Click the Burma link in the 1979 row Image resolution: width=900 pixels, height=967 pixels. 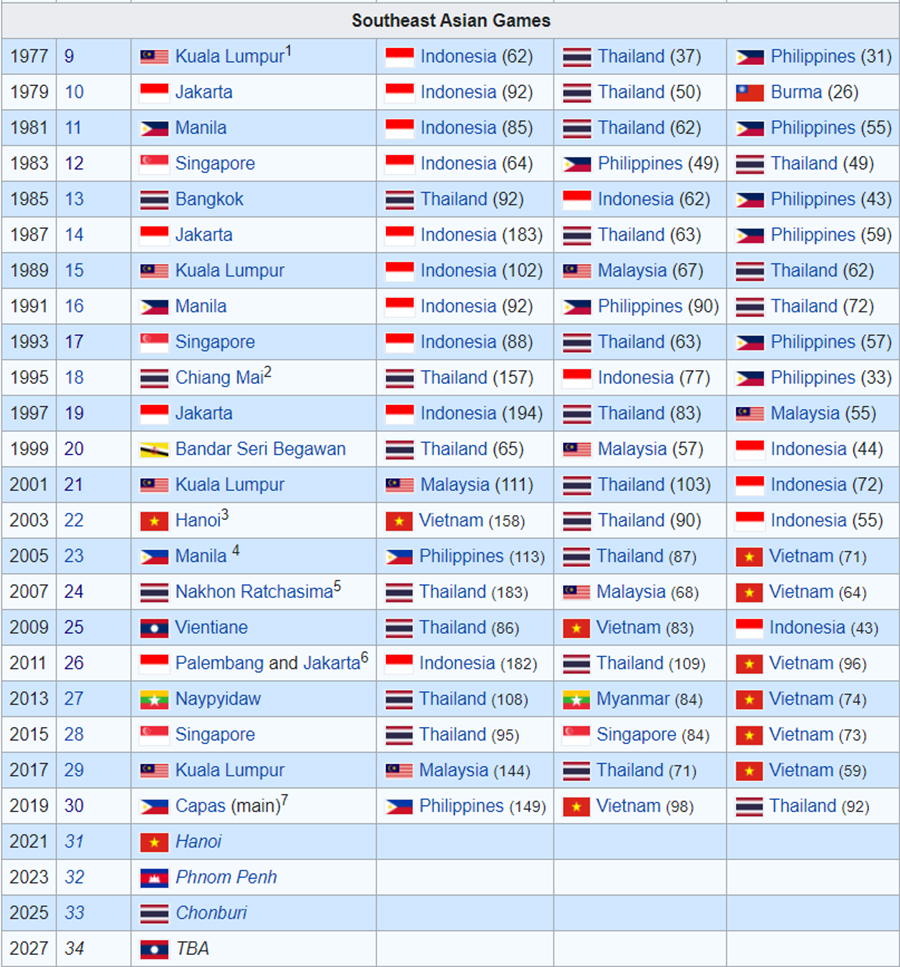pos(796,93)
